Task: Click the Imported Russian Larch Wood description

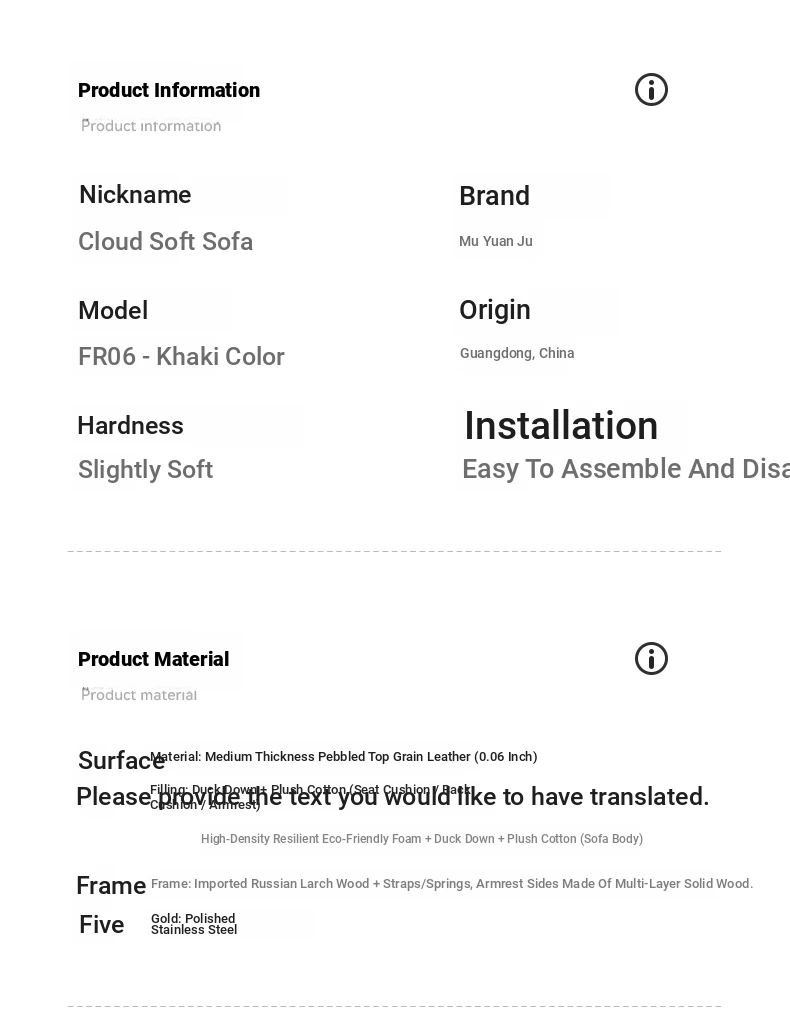Action: click(452, 884)
